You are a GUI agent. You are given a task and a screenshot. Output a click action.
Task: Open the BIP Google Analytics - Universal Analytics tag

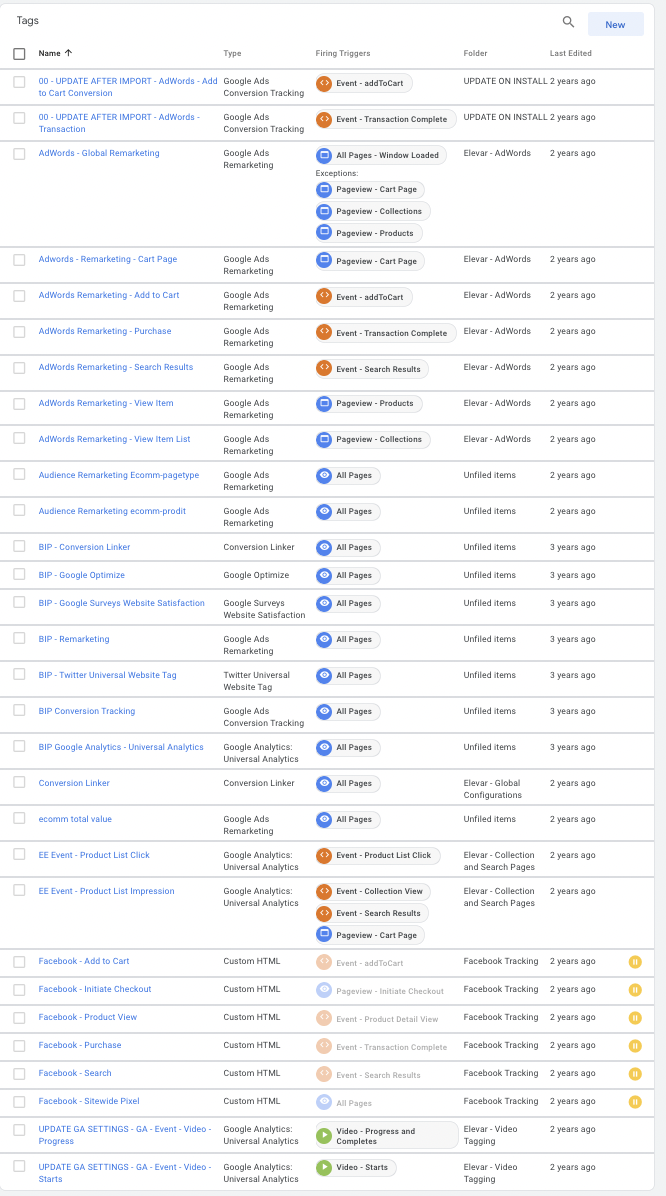121,747
